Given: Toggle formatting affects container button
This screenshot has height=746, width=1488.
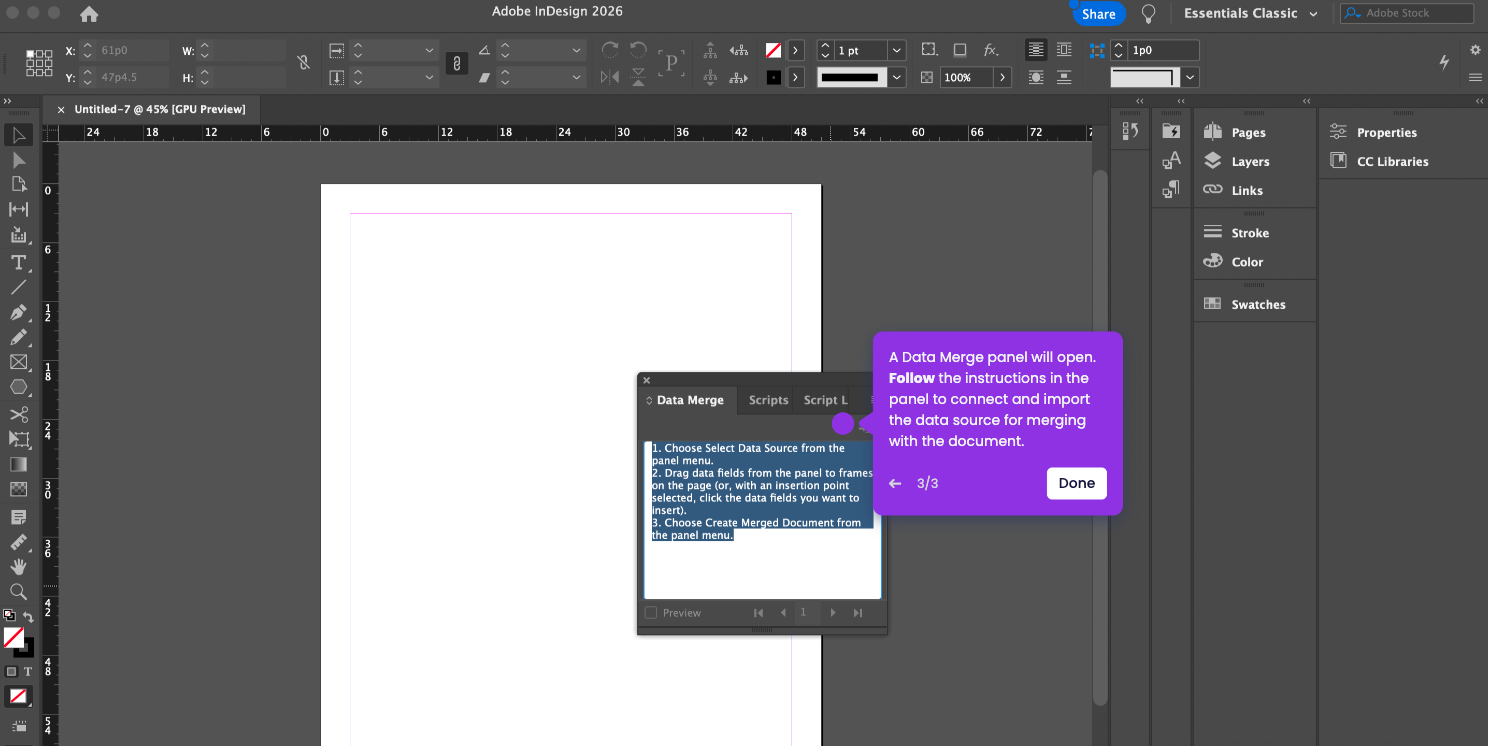Looking at the screenshot, I should (x=12, y=672).
